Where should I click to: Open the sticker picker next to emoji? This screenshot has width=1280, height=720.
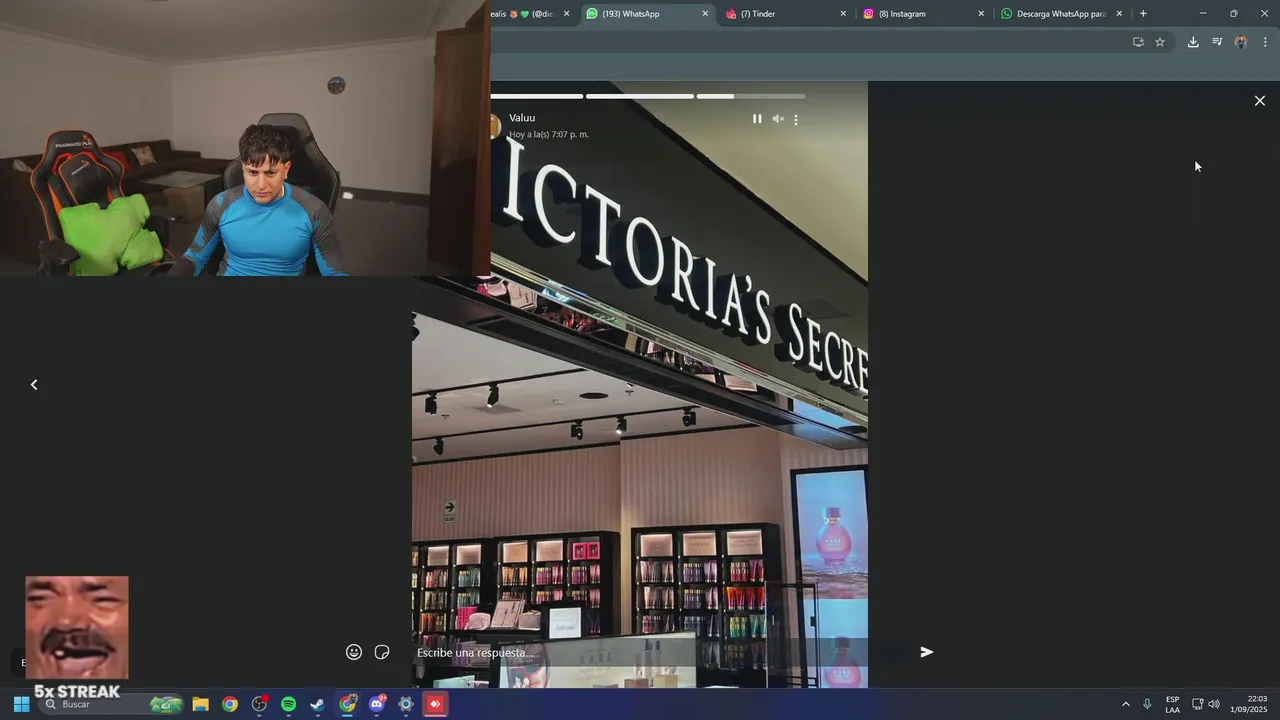click(x=382, y=652)
